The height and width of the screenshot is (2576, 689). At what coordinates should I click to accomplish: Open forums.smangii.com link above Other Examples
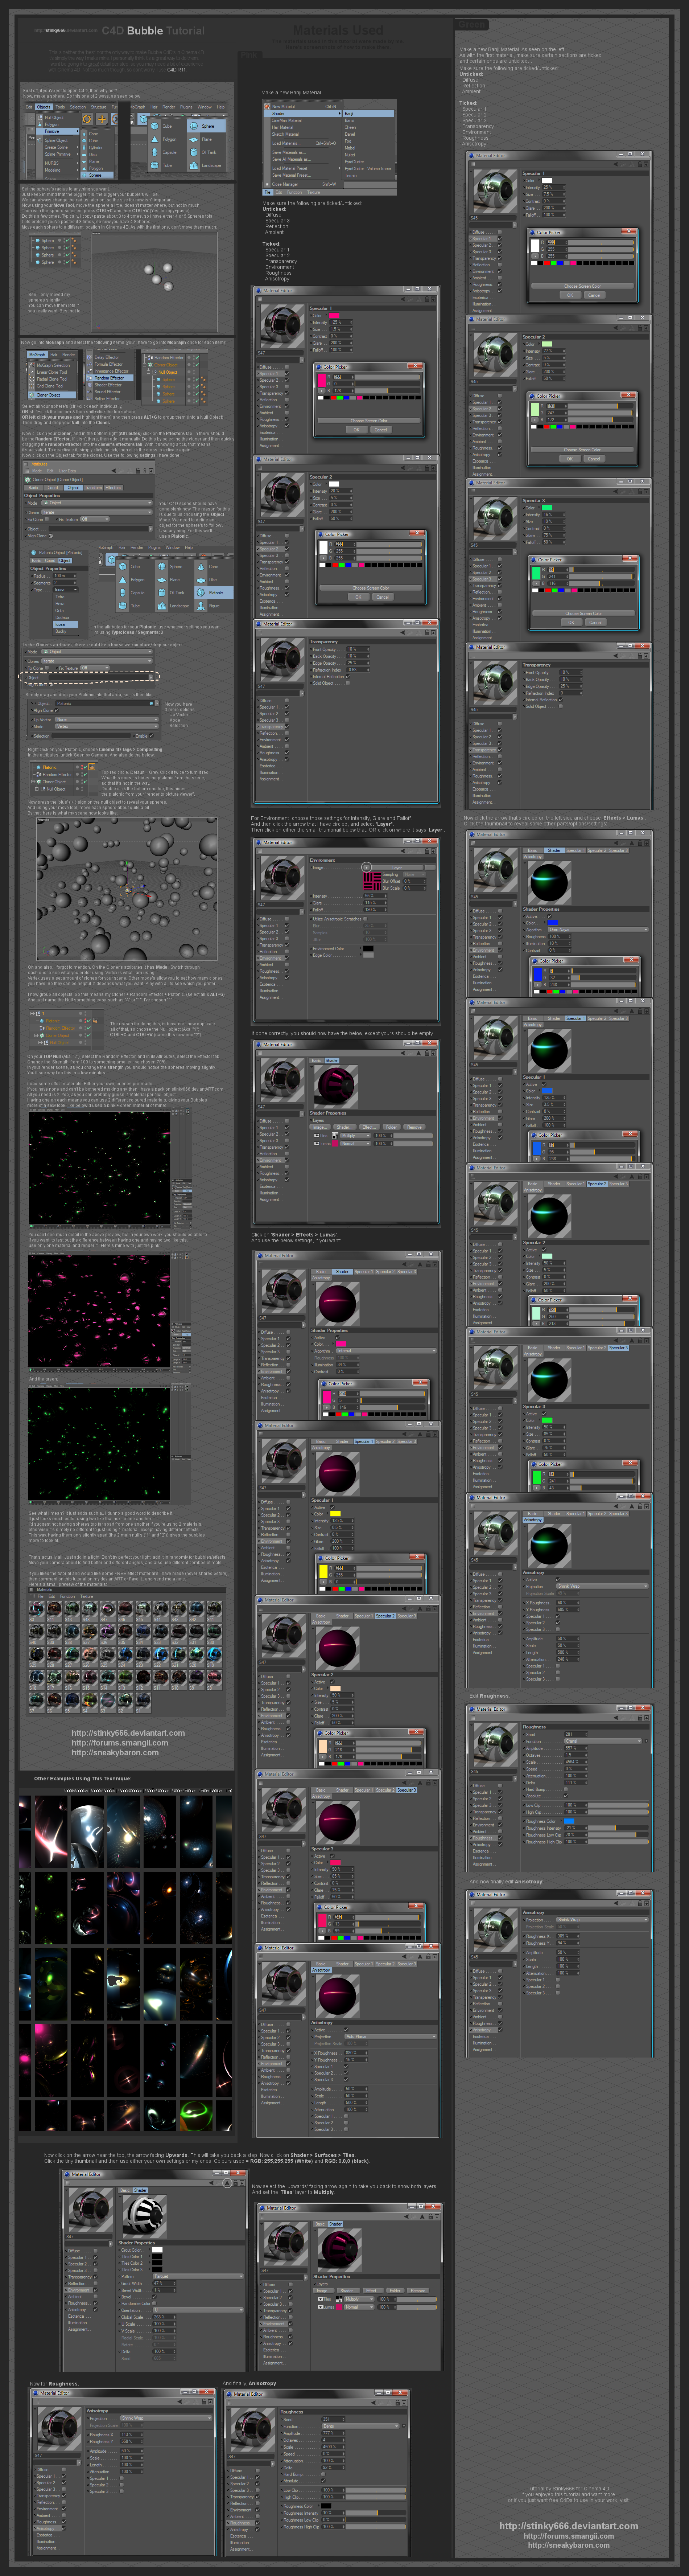(x=120, y=1743)
